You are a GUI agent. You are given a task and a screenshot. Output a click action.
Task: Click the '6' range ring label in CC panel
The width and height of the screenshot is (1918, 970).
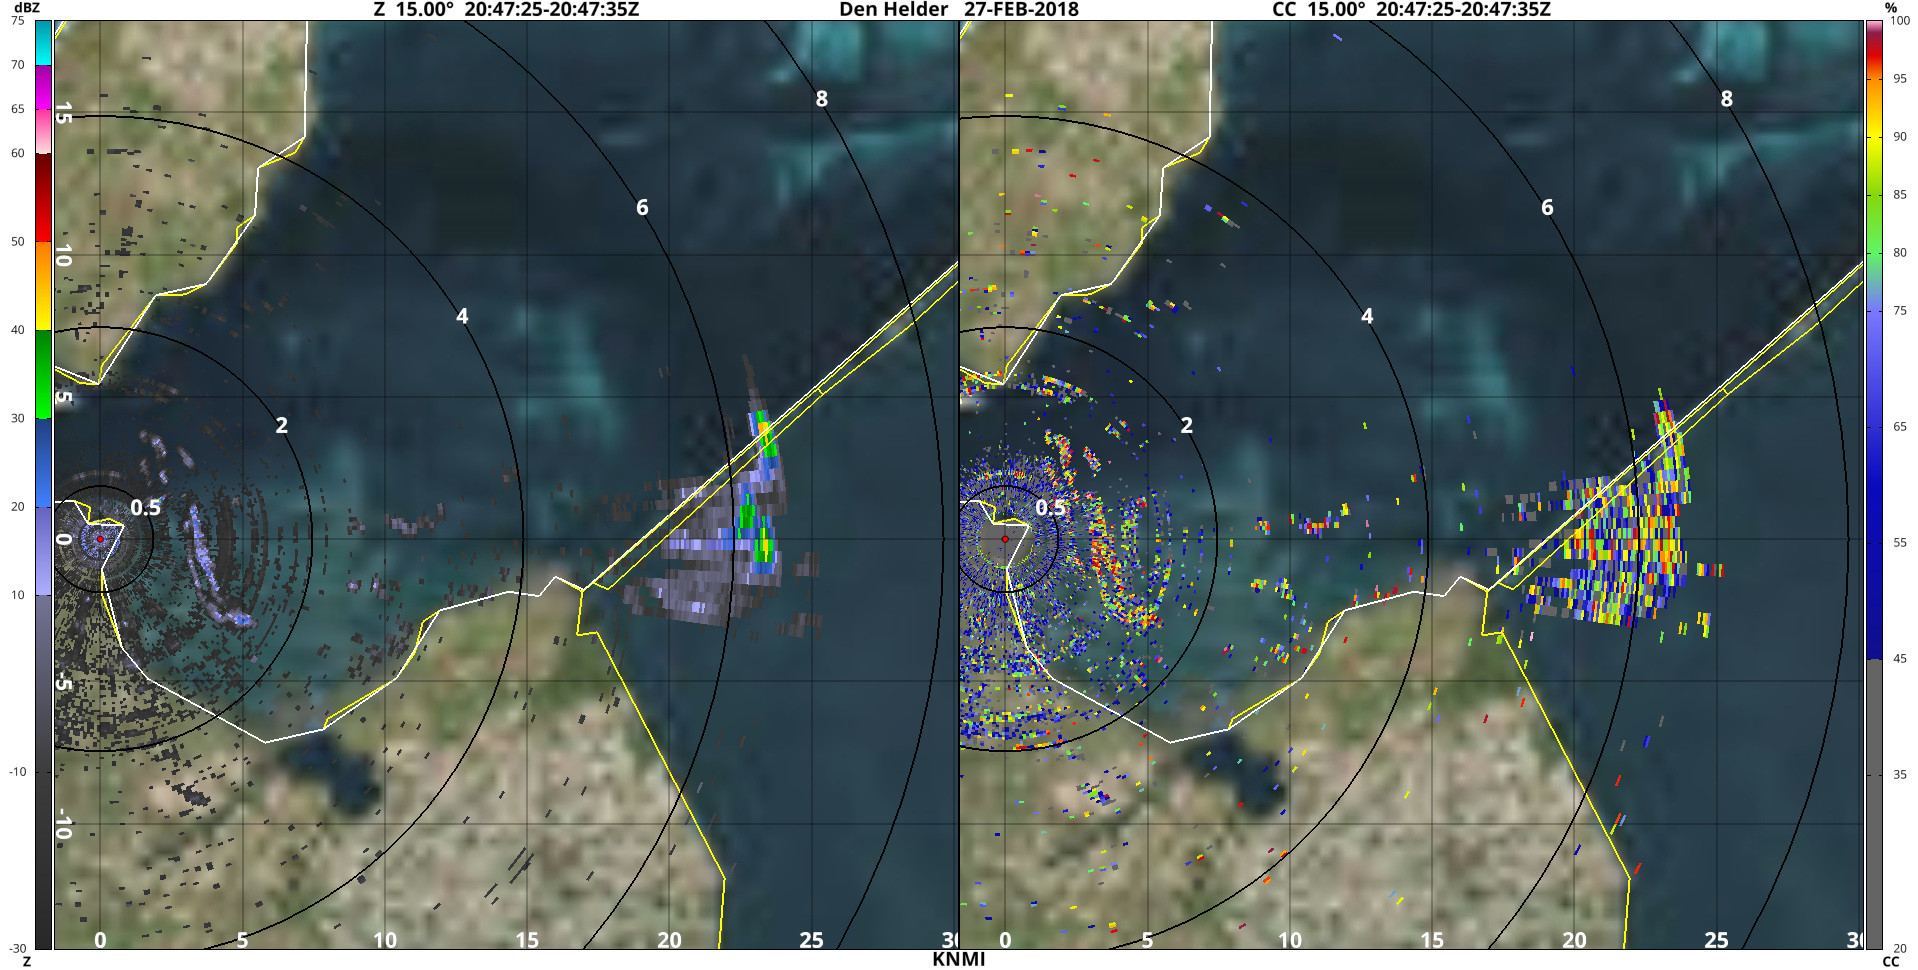click(x=1547, y=207)
